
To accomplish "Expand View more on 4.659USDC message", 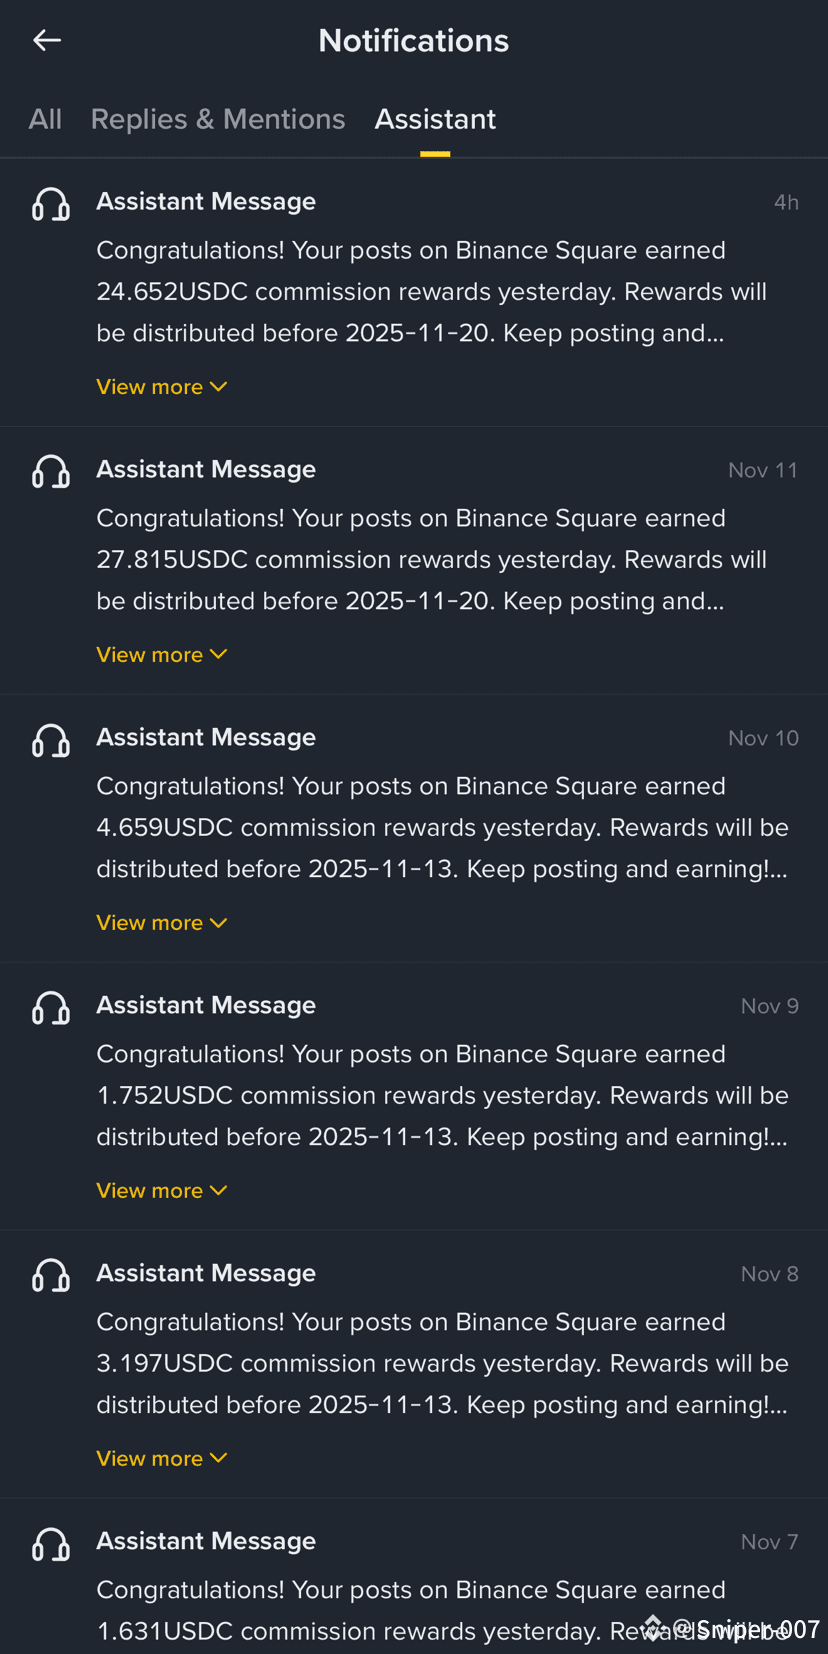I will 161,923.
